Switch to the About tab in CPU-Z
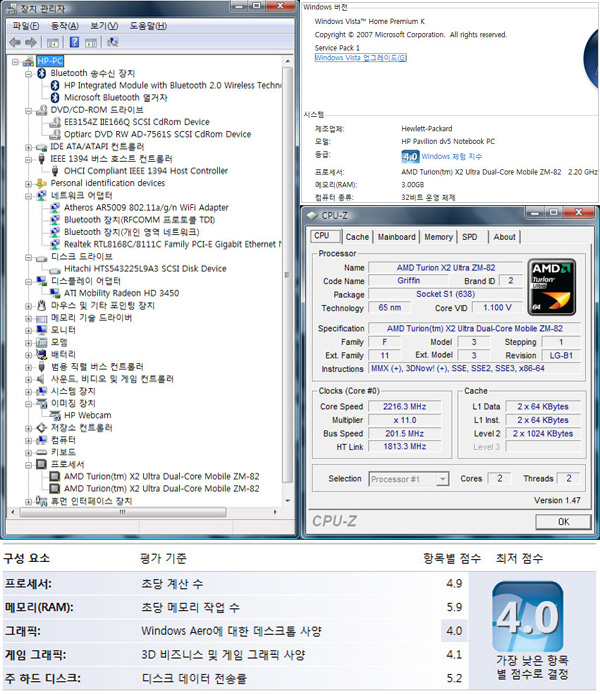This screenshot has height=694, width=600. pos(504,237)
